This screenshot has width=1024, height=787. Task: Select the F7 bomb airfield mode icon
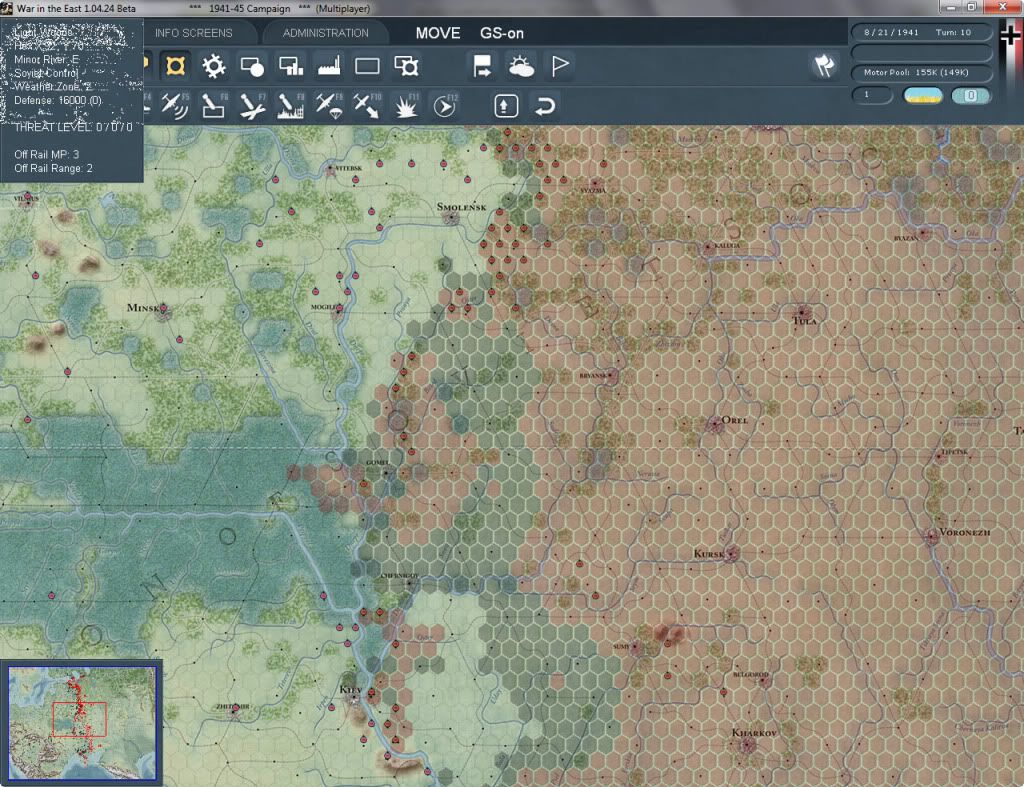[252, 106]
